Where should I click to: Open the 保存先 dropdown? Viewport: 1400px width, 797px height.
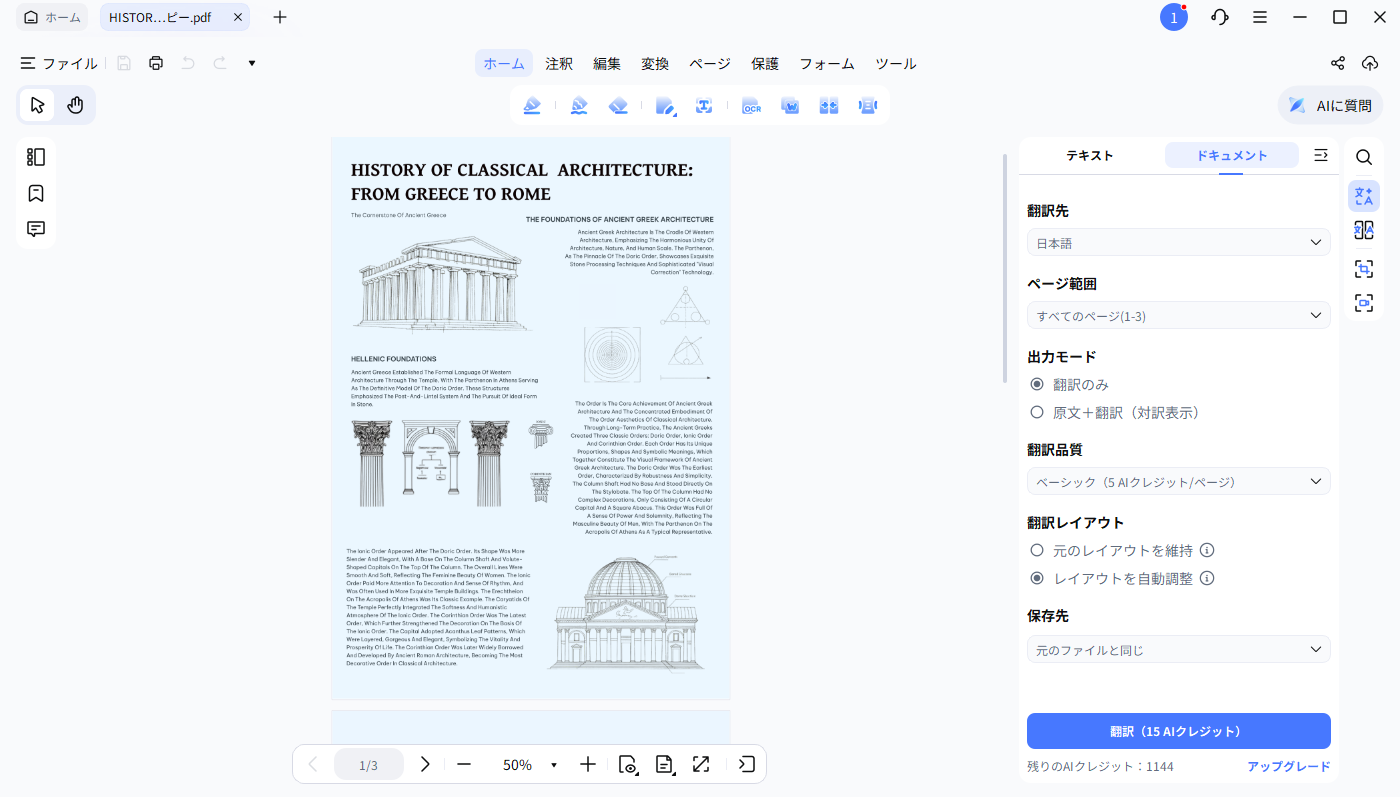tap(1179, 650)
